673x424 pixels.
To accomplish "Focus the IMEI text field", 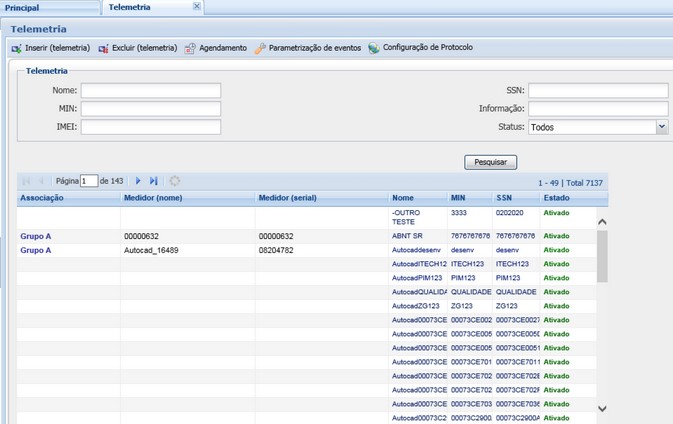I will [x=150, y=127].
